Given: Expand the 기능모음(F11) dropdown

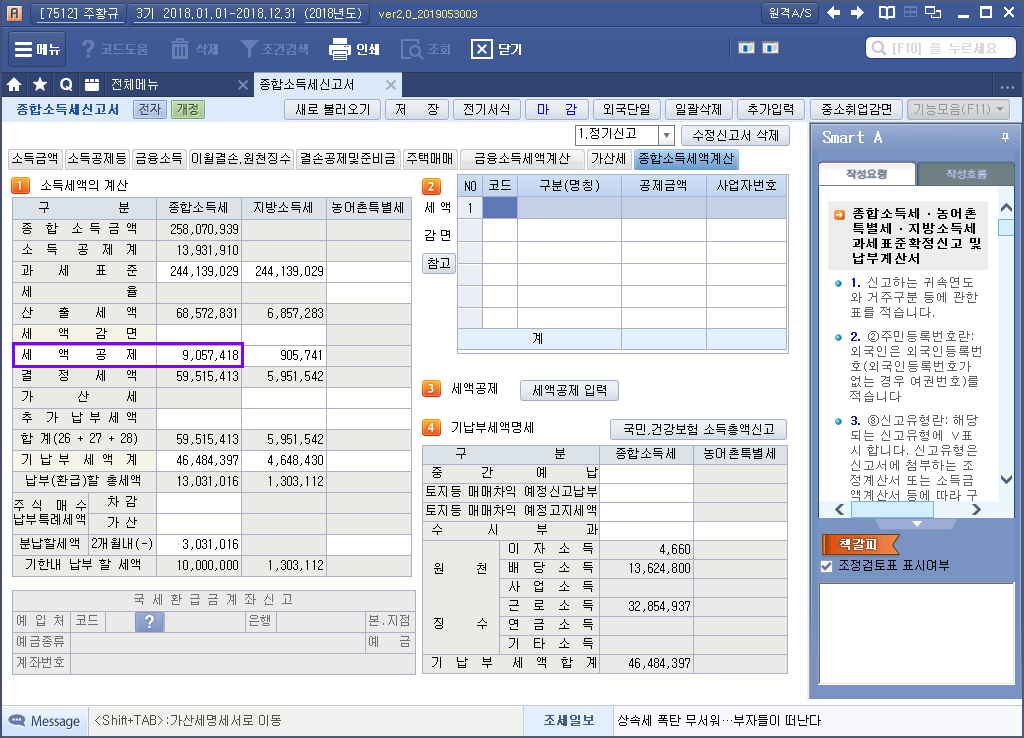Looking at the screenshot, I should 958,109.
